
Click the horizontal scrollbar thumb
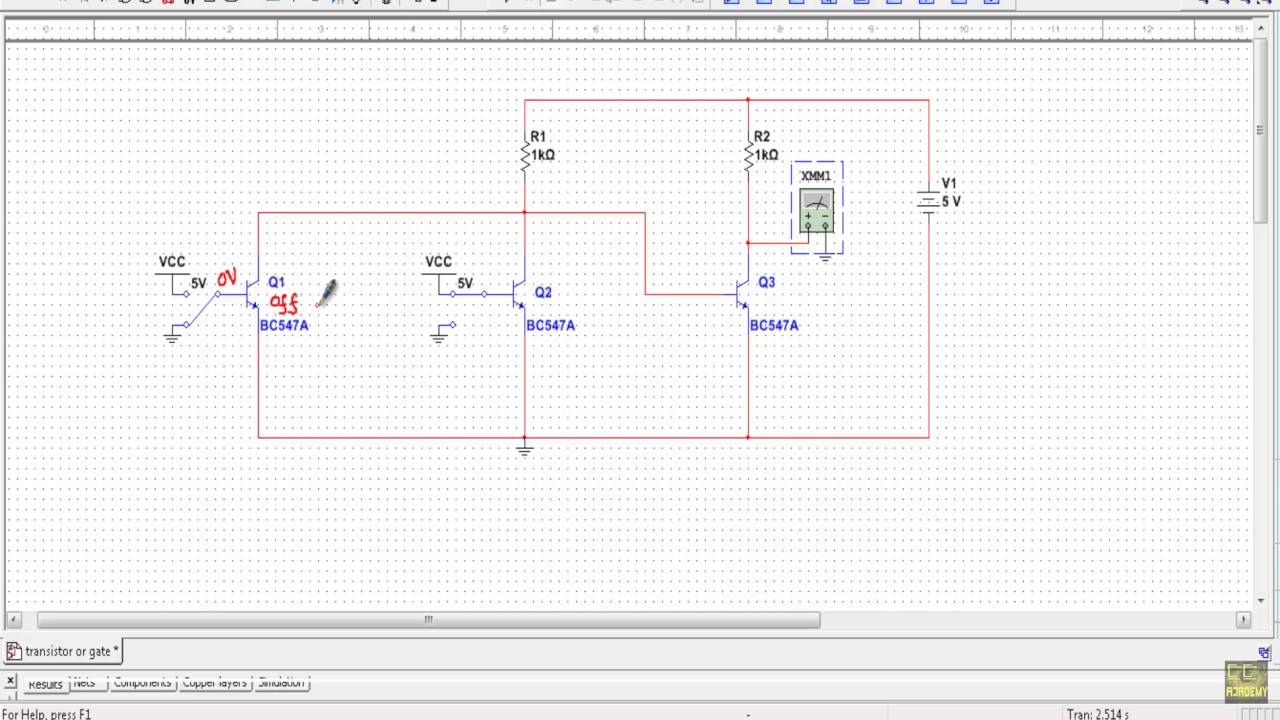point(428,620)
